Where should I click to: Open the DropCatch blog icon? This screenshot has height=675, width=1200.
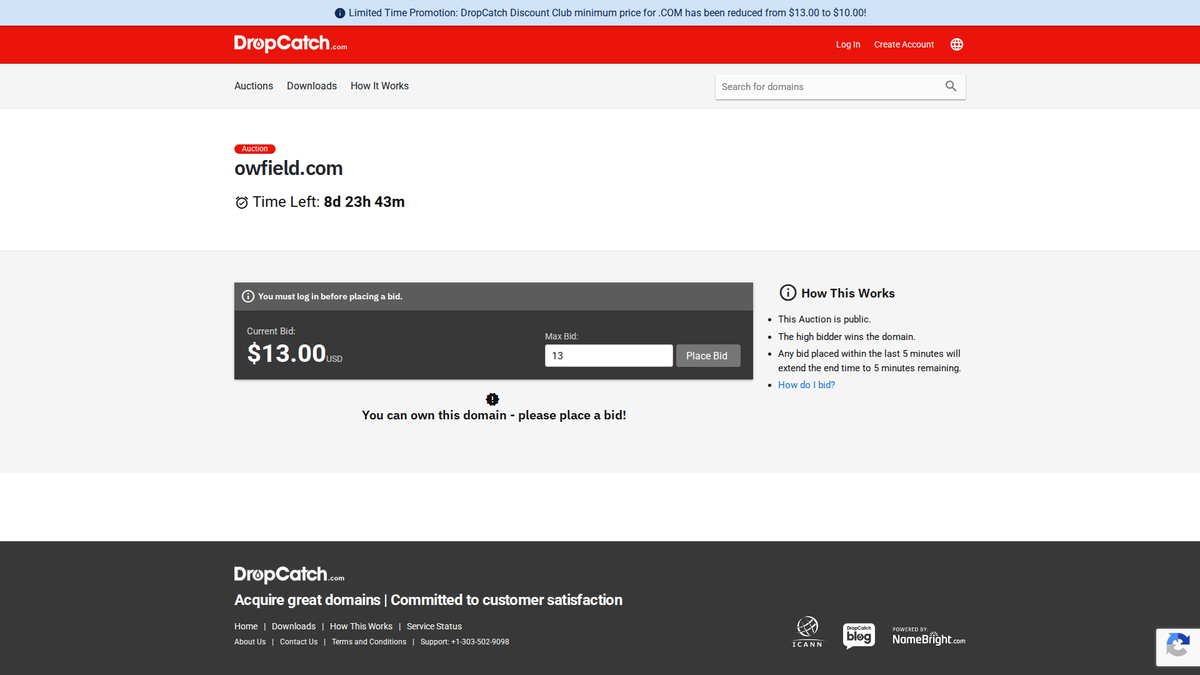click(x=859, y=634)
